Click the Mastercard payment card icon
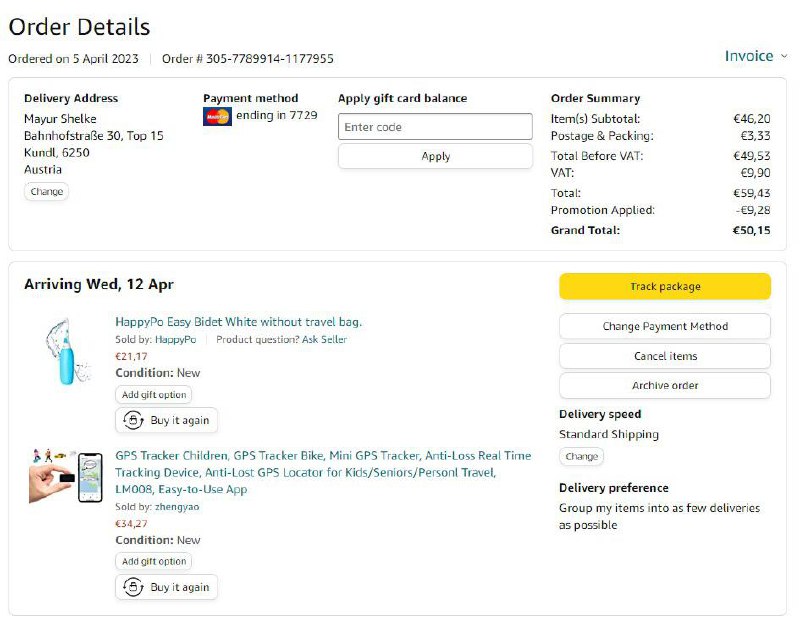This screenshot has width=800, height=622. click(x=217, y=116)
